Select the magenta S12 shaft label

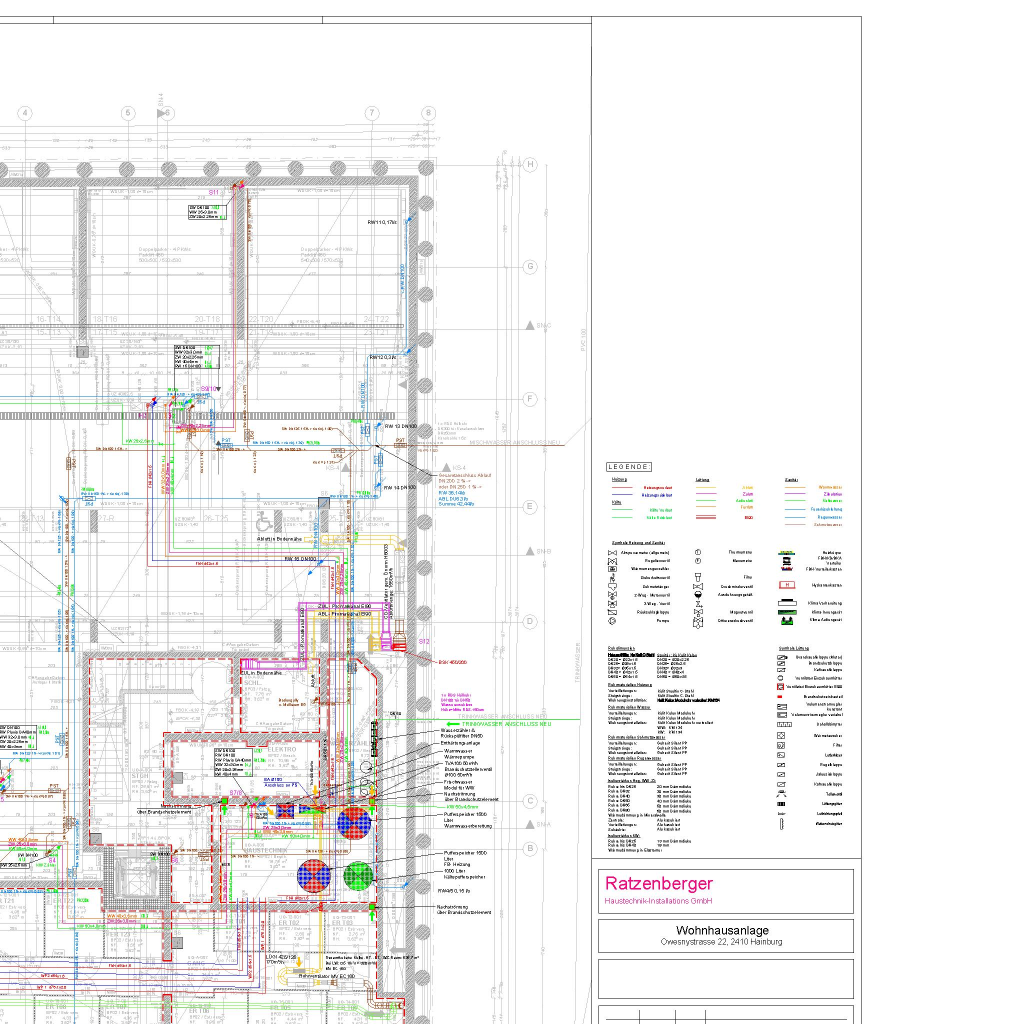point(423,641)
